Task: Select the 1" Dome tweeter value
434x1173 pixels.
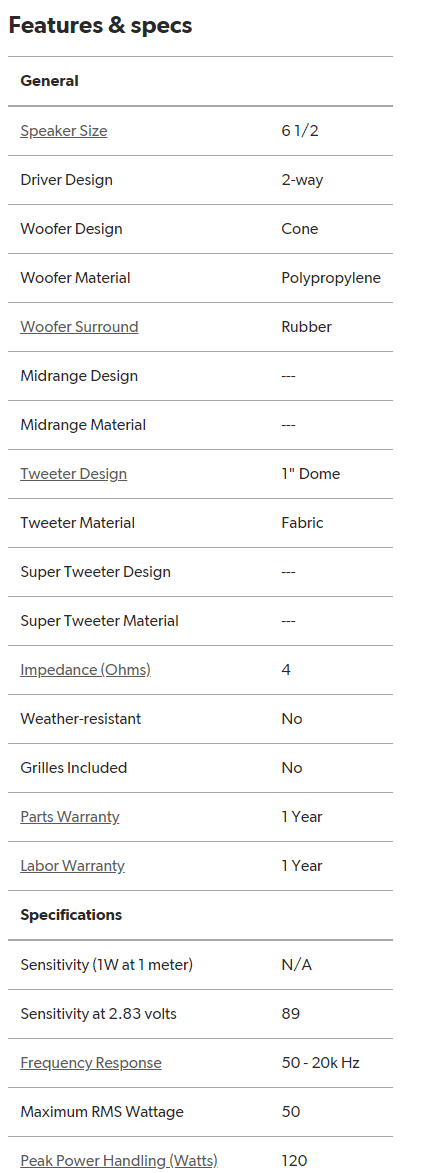Action: pos(311,474)
